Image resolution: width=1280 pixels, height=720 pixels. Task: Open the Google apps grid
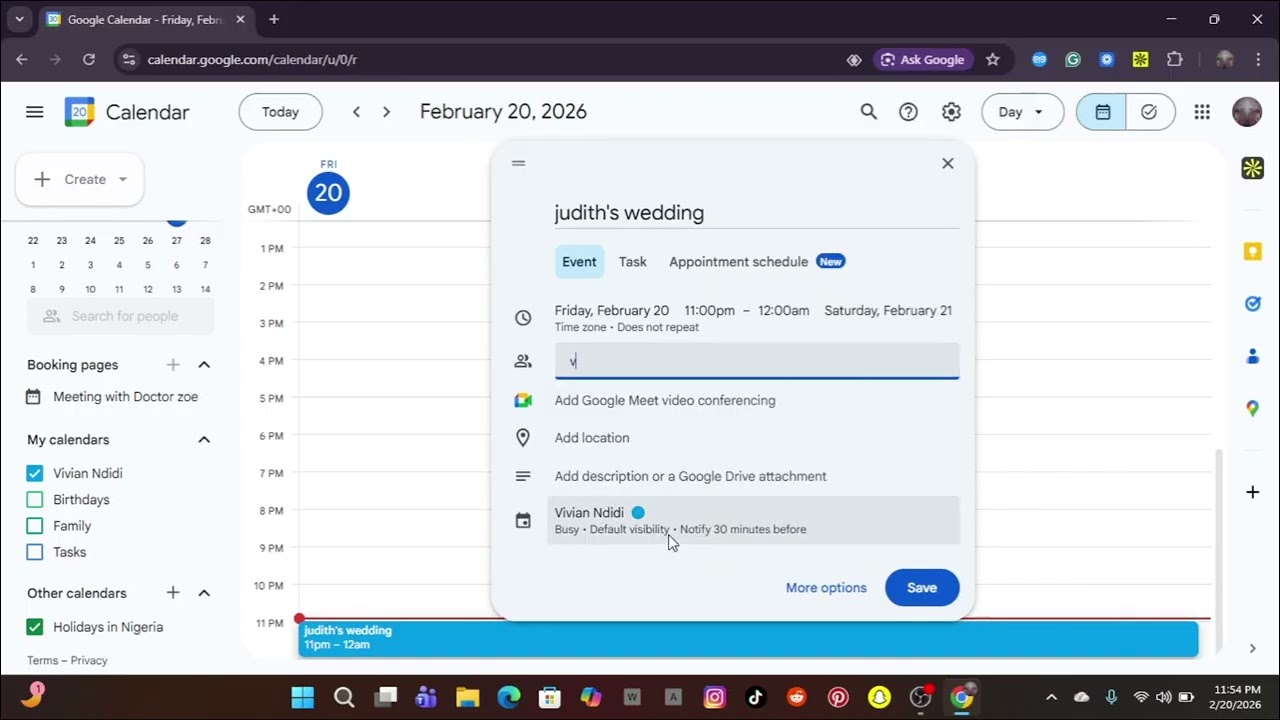click(1202, 112)
